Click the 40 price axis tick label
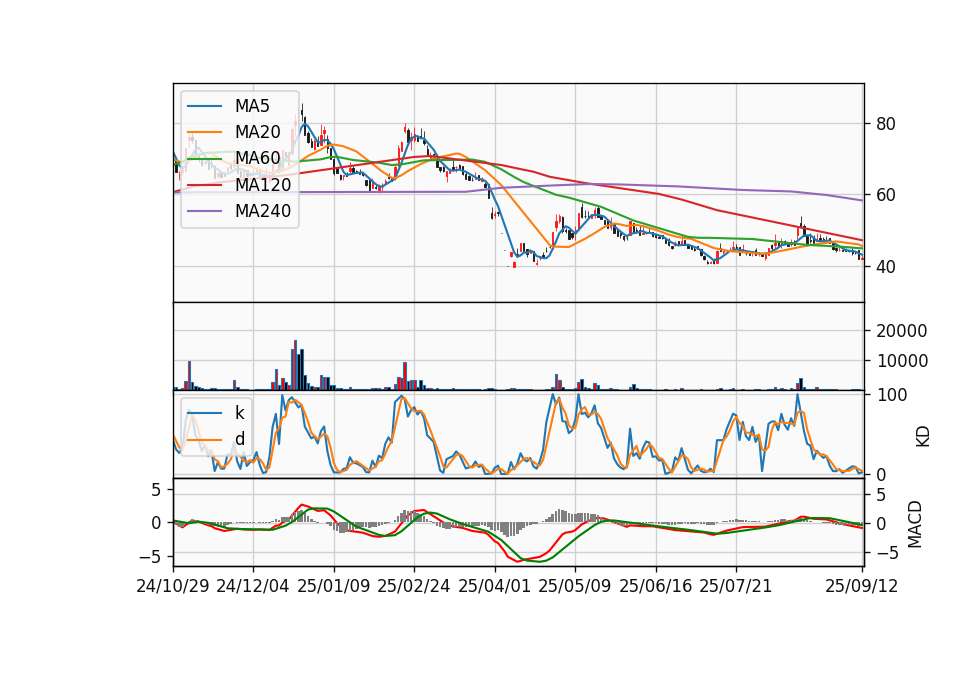960x690 pixels. pos(886,267)
